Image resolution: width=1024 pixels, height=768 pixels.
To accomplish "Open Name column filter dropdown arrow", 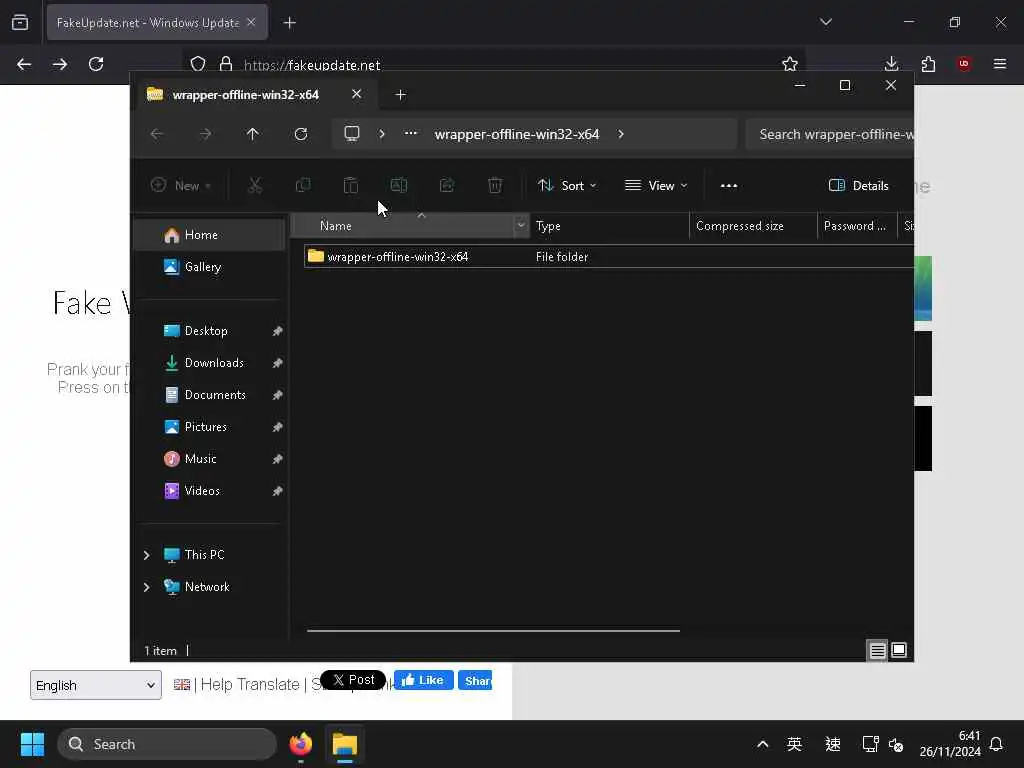I will [520, 225].
